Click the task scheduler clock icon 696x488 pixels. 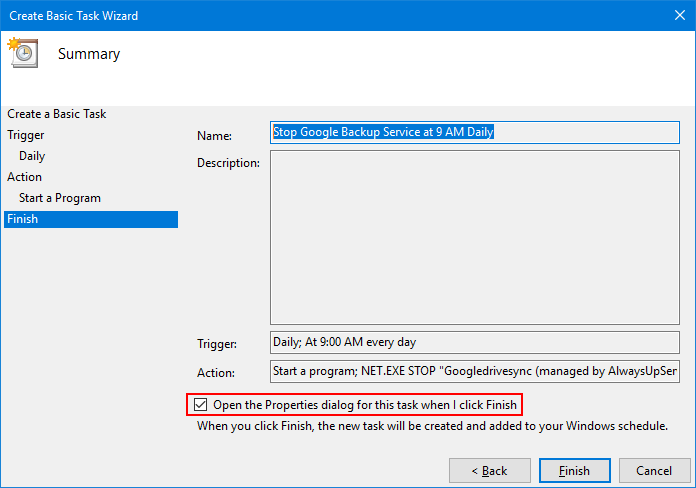coord(23,52)
